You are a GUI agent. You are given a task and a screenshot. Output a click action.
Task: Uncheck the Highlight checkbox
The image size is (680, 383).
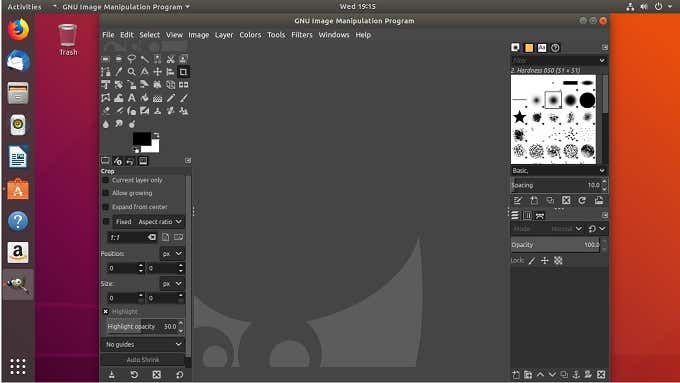pos(105,311)
